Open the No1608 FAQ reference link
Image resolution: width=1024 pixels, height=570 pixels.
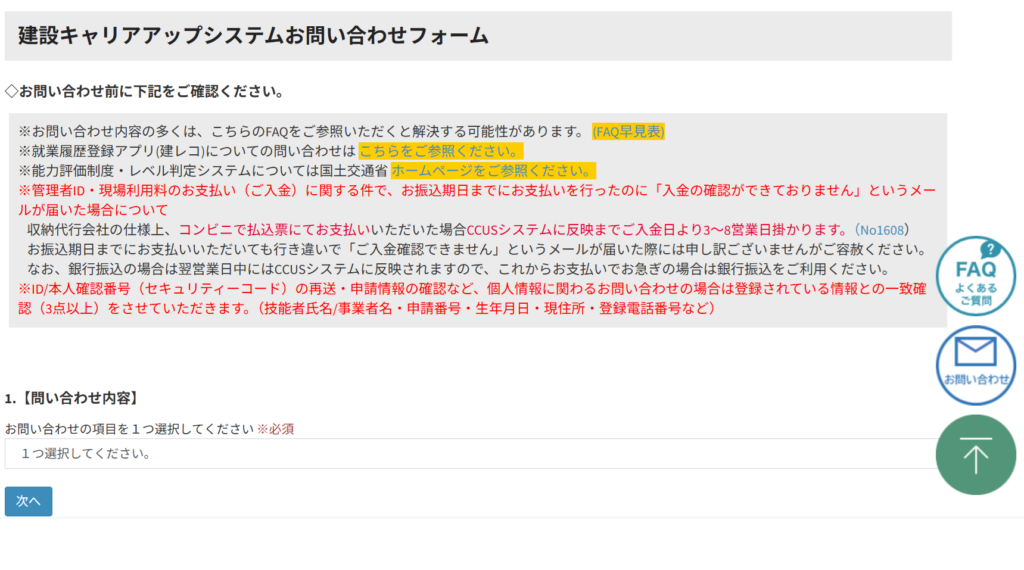(888, 229)
